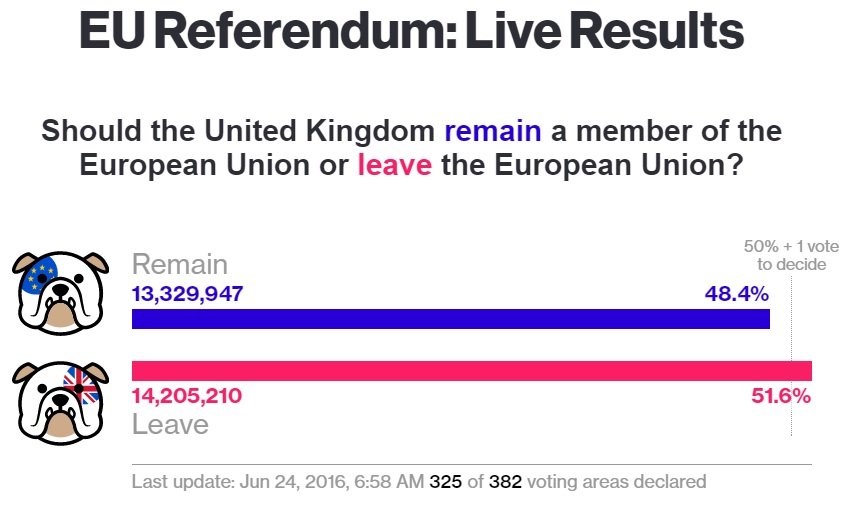Select the Remain vote count 13,329,947
Screen dimensions: 846x507
point(187,293)
